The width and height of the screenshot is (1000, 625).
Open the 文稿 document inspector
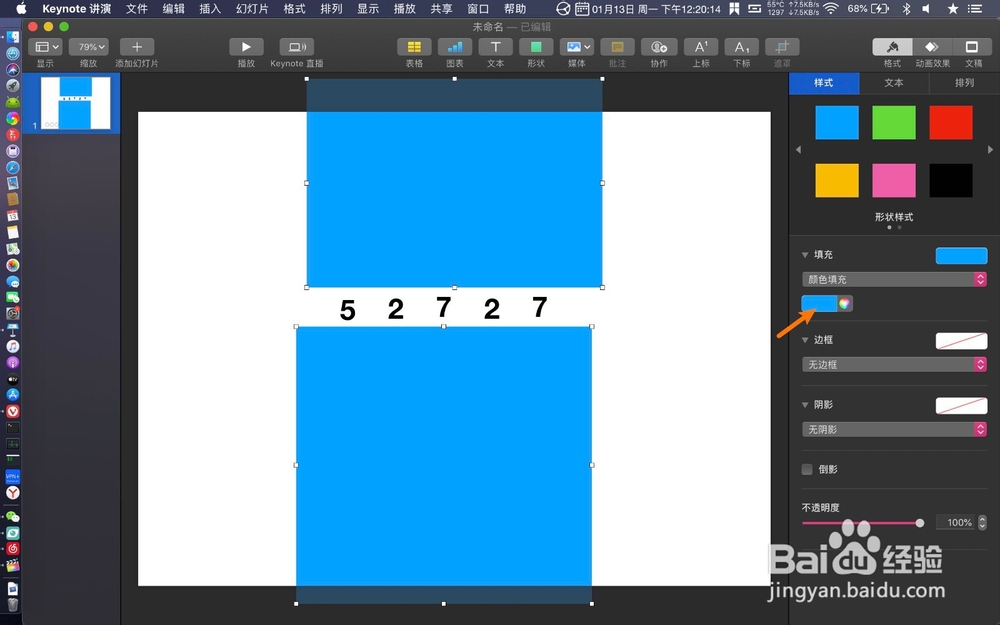point(973,47)
